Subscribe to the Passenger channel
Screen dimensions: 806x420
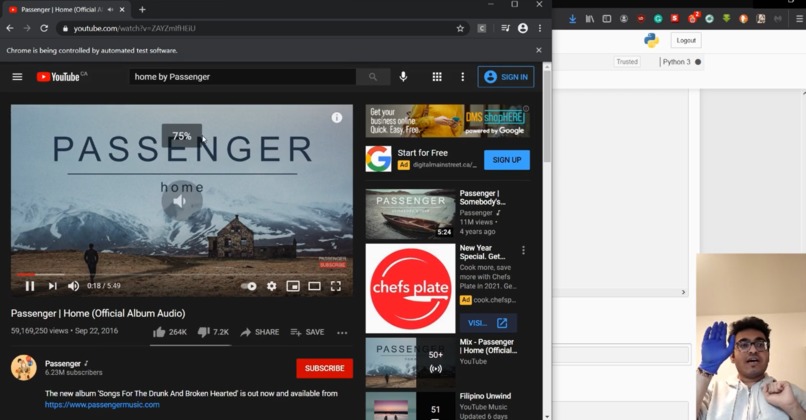324,368
